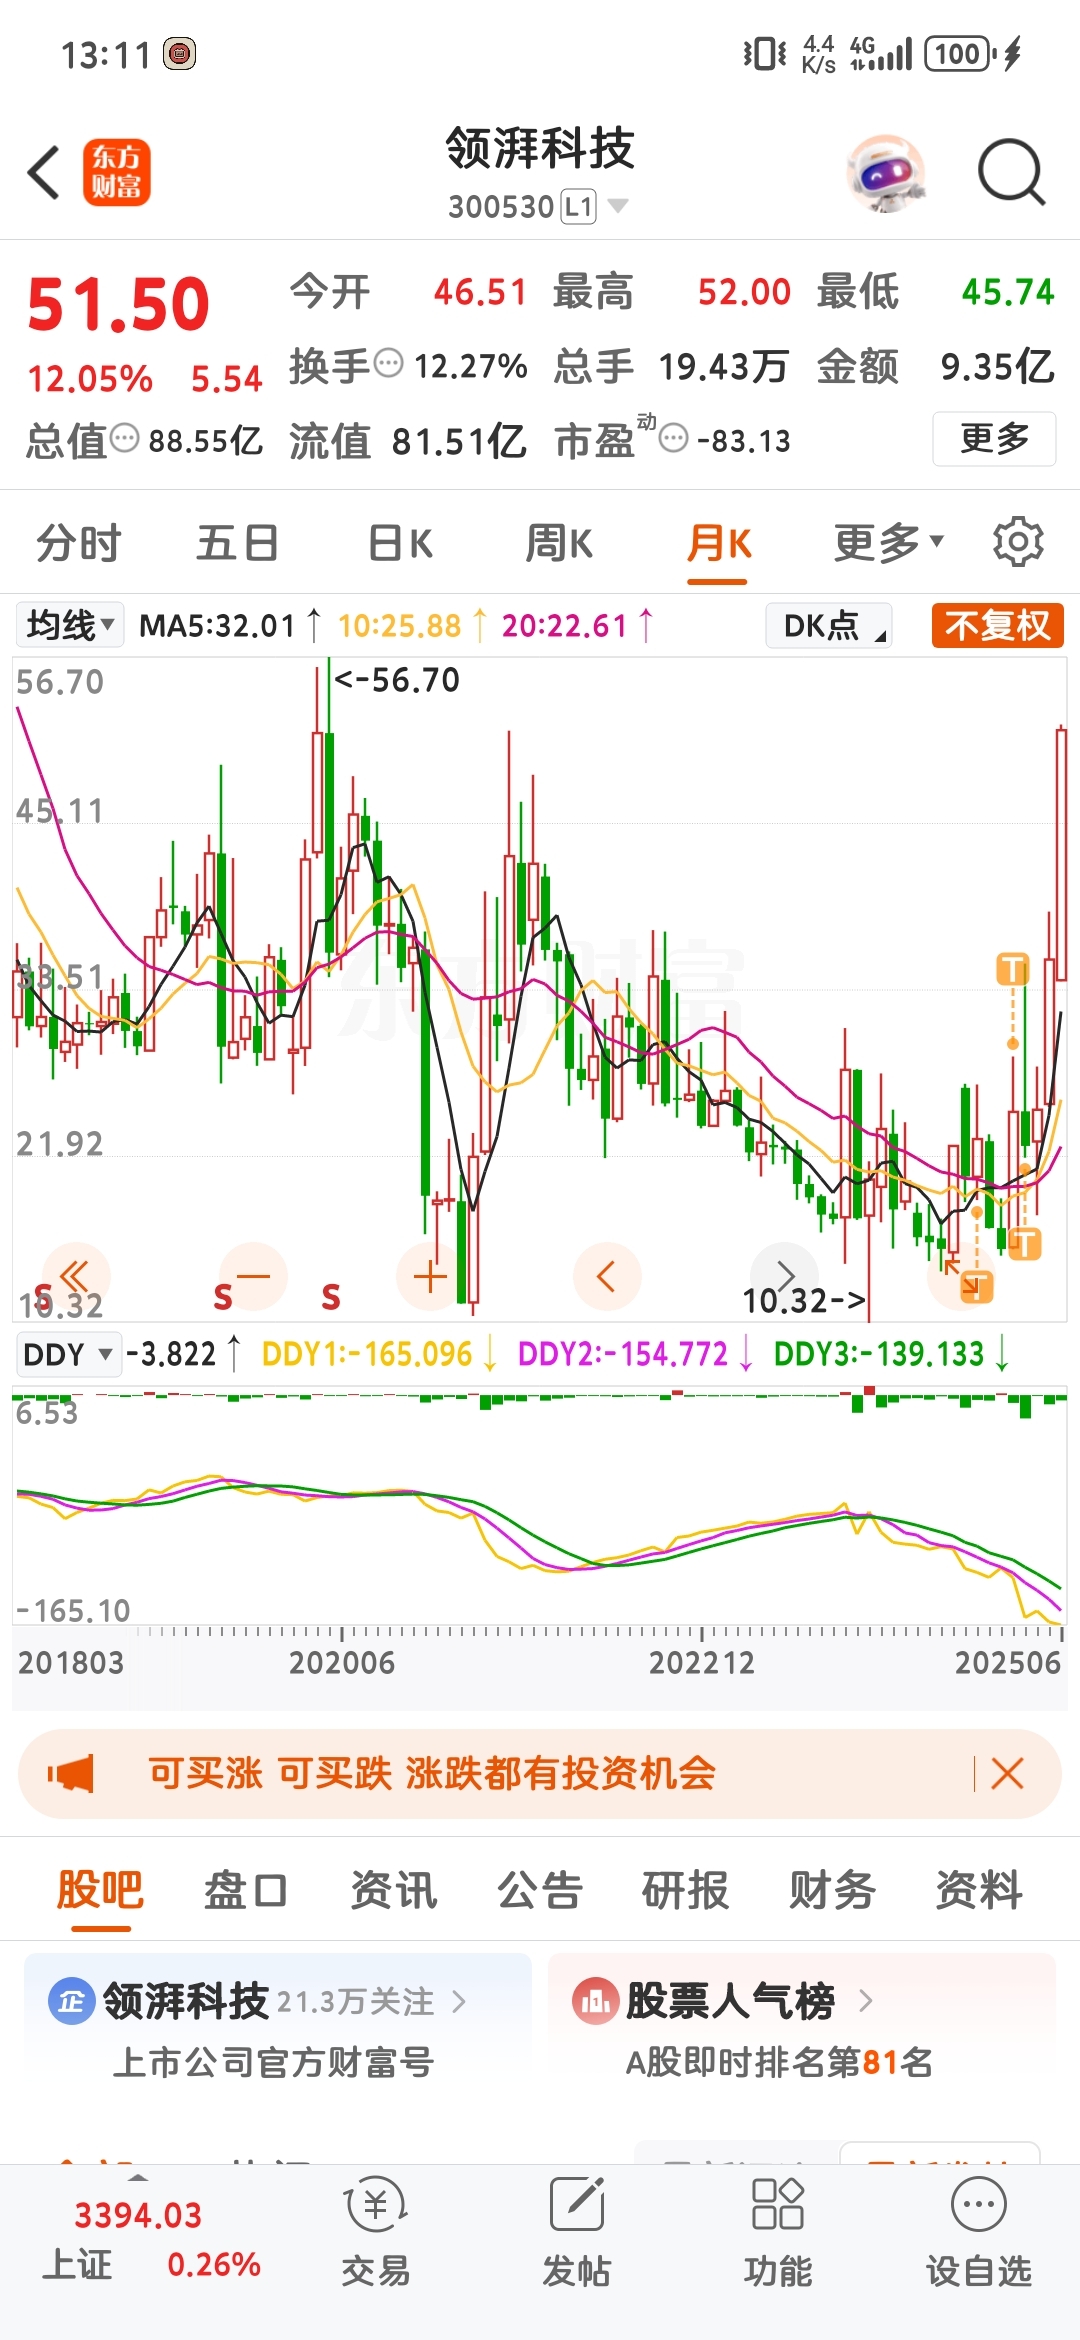Tap 更多 button for more quote data
Viewport: 1080px width, 2340px height.
(x=994, y=438)
